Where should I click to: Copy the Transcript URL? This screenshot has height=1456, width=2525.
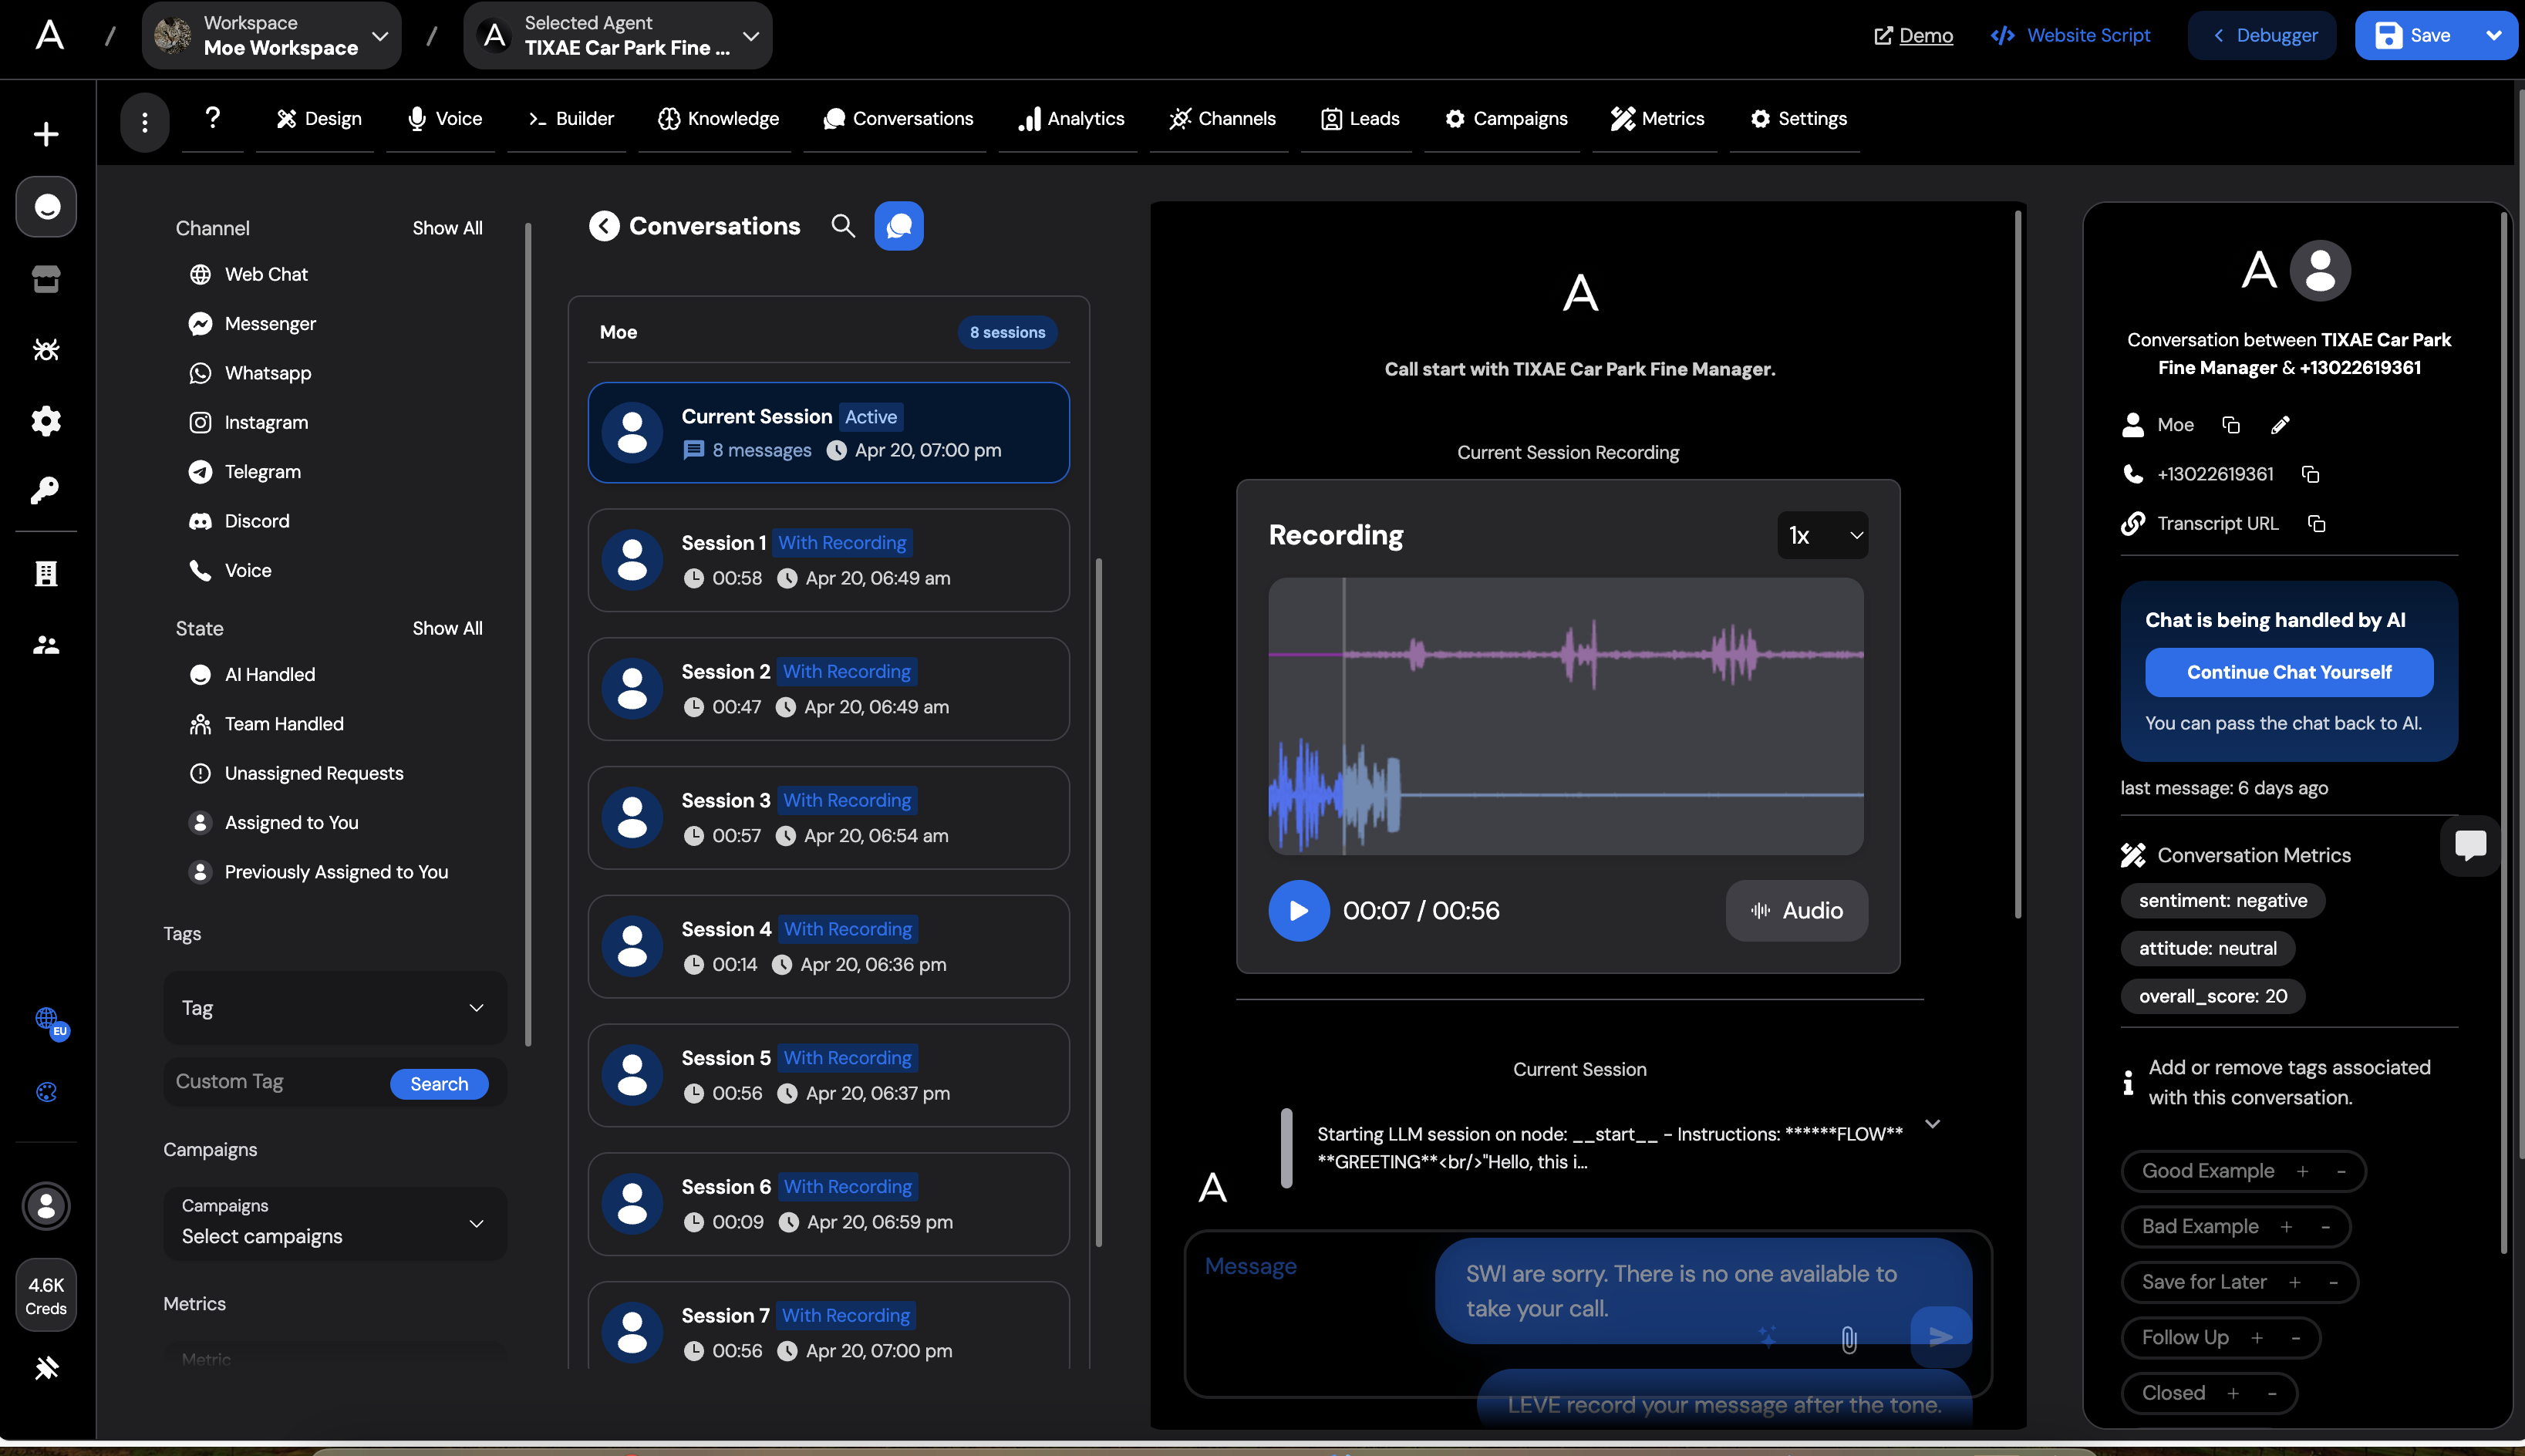2316,524
